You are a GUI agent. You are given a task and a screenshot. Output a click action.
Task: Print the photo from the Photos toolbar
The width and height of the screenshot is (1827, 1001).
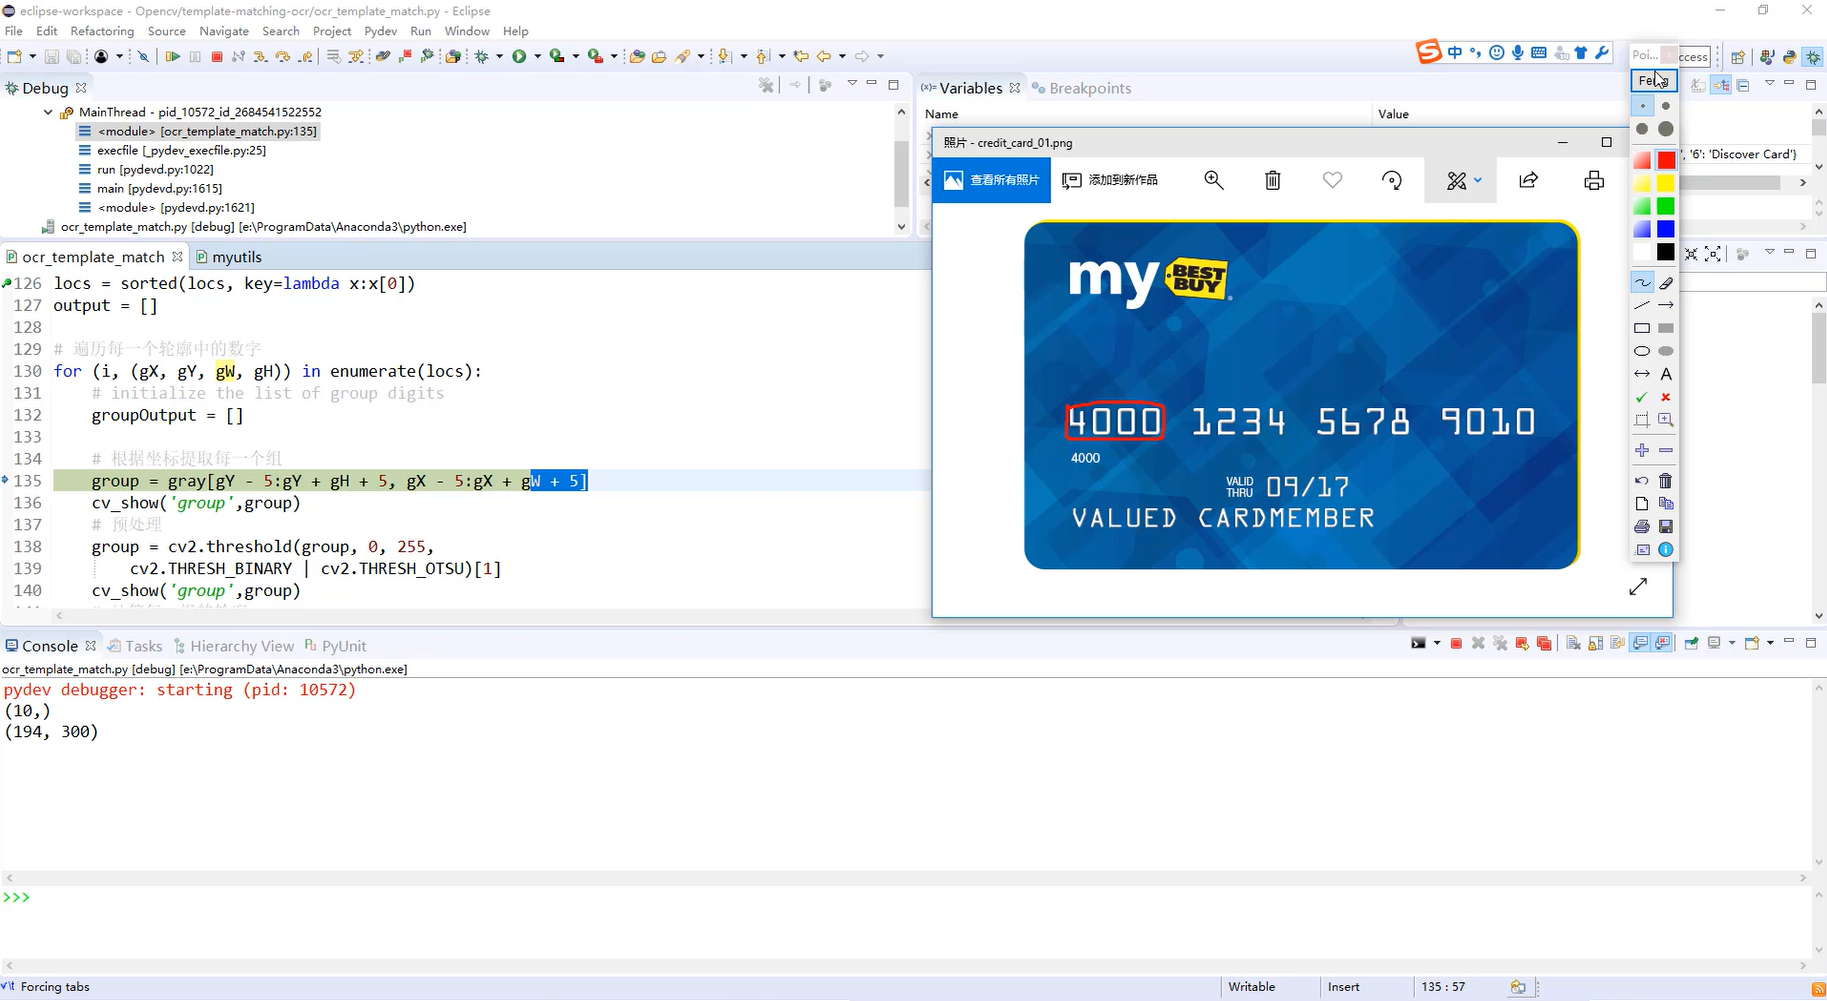pyautogui.click(x=1594, y=180)
